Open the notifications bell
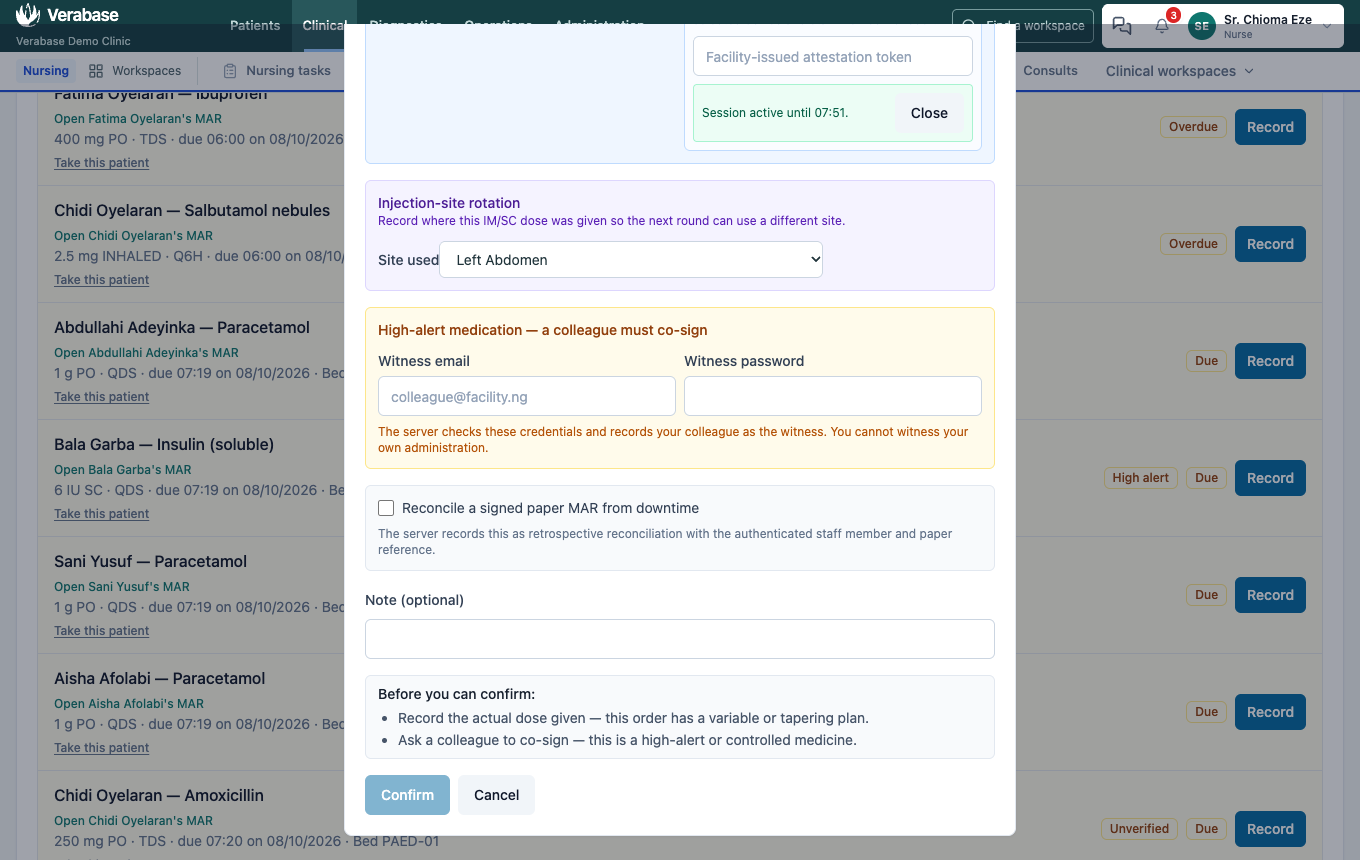The width and height of the screenshot is (1360, 860). click(x=1162, y=26)
